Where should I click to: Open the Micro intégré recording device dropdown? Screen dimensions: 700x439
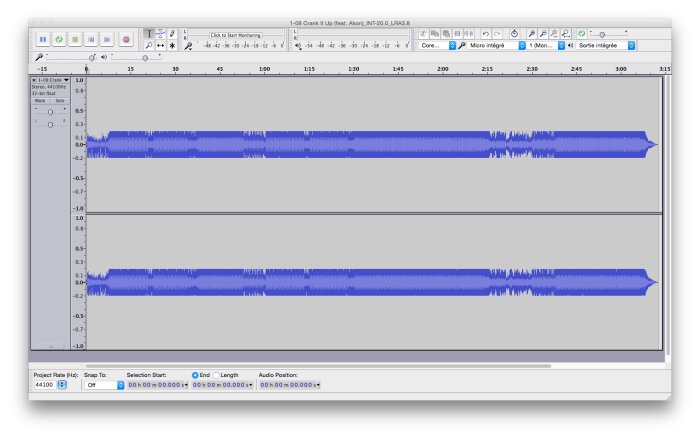pyautogui.click(x=496, y=46)
